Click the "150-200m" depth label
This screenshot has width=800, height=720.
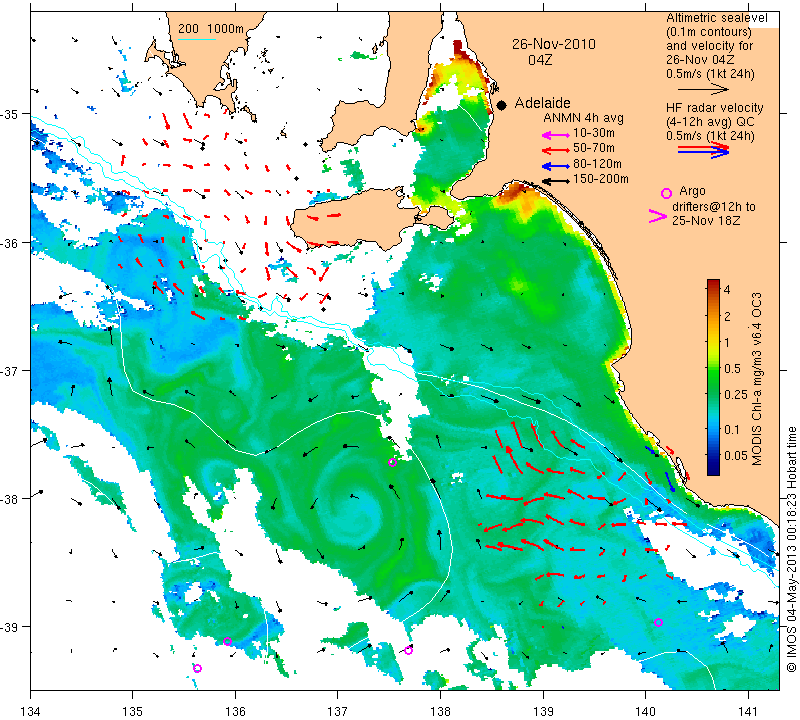601,179
